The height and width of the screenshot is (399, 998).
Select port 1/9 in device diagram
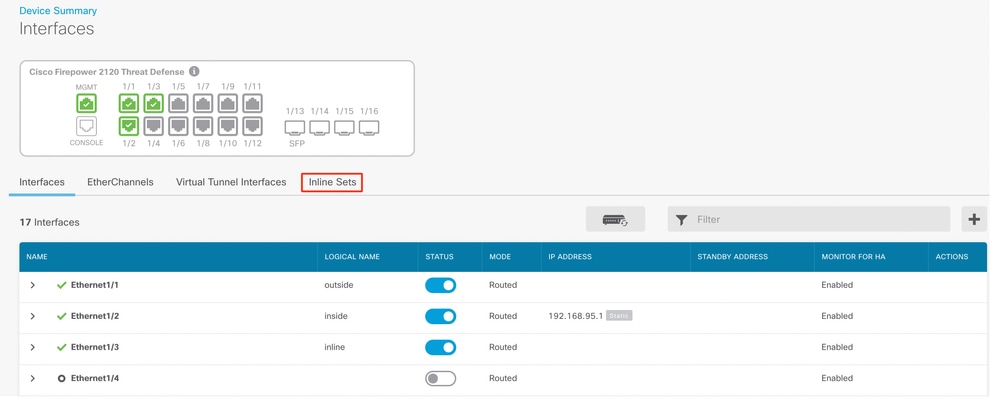[x=228, y=103]
